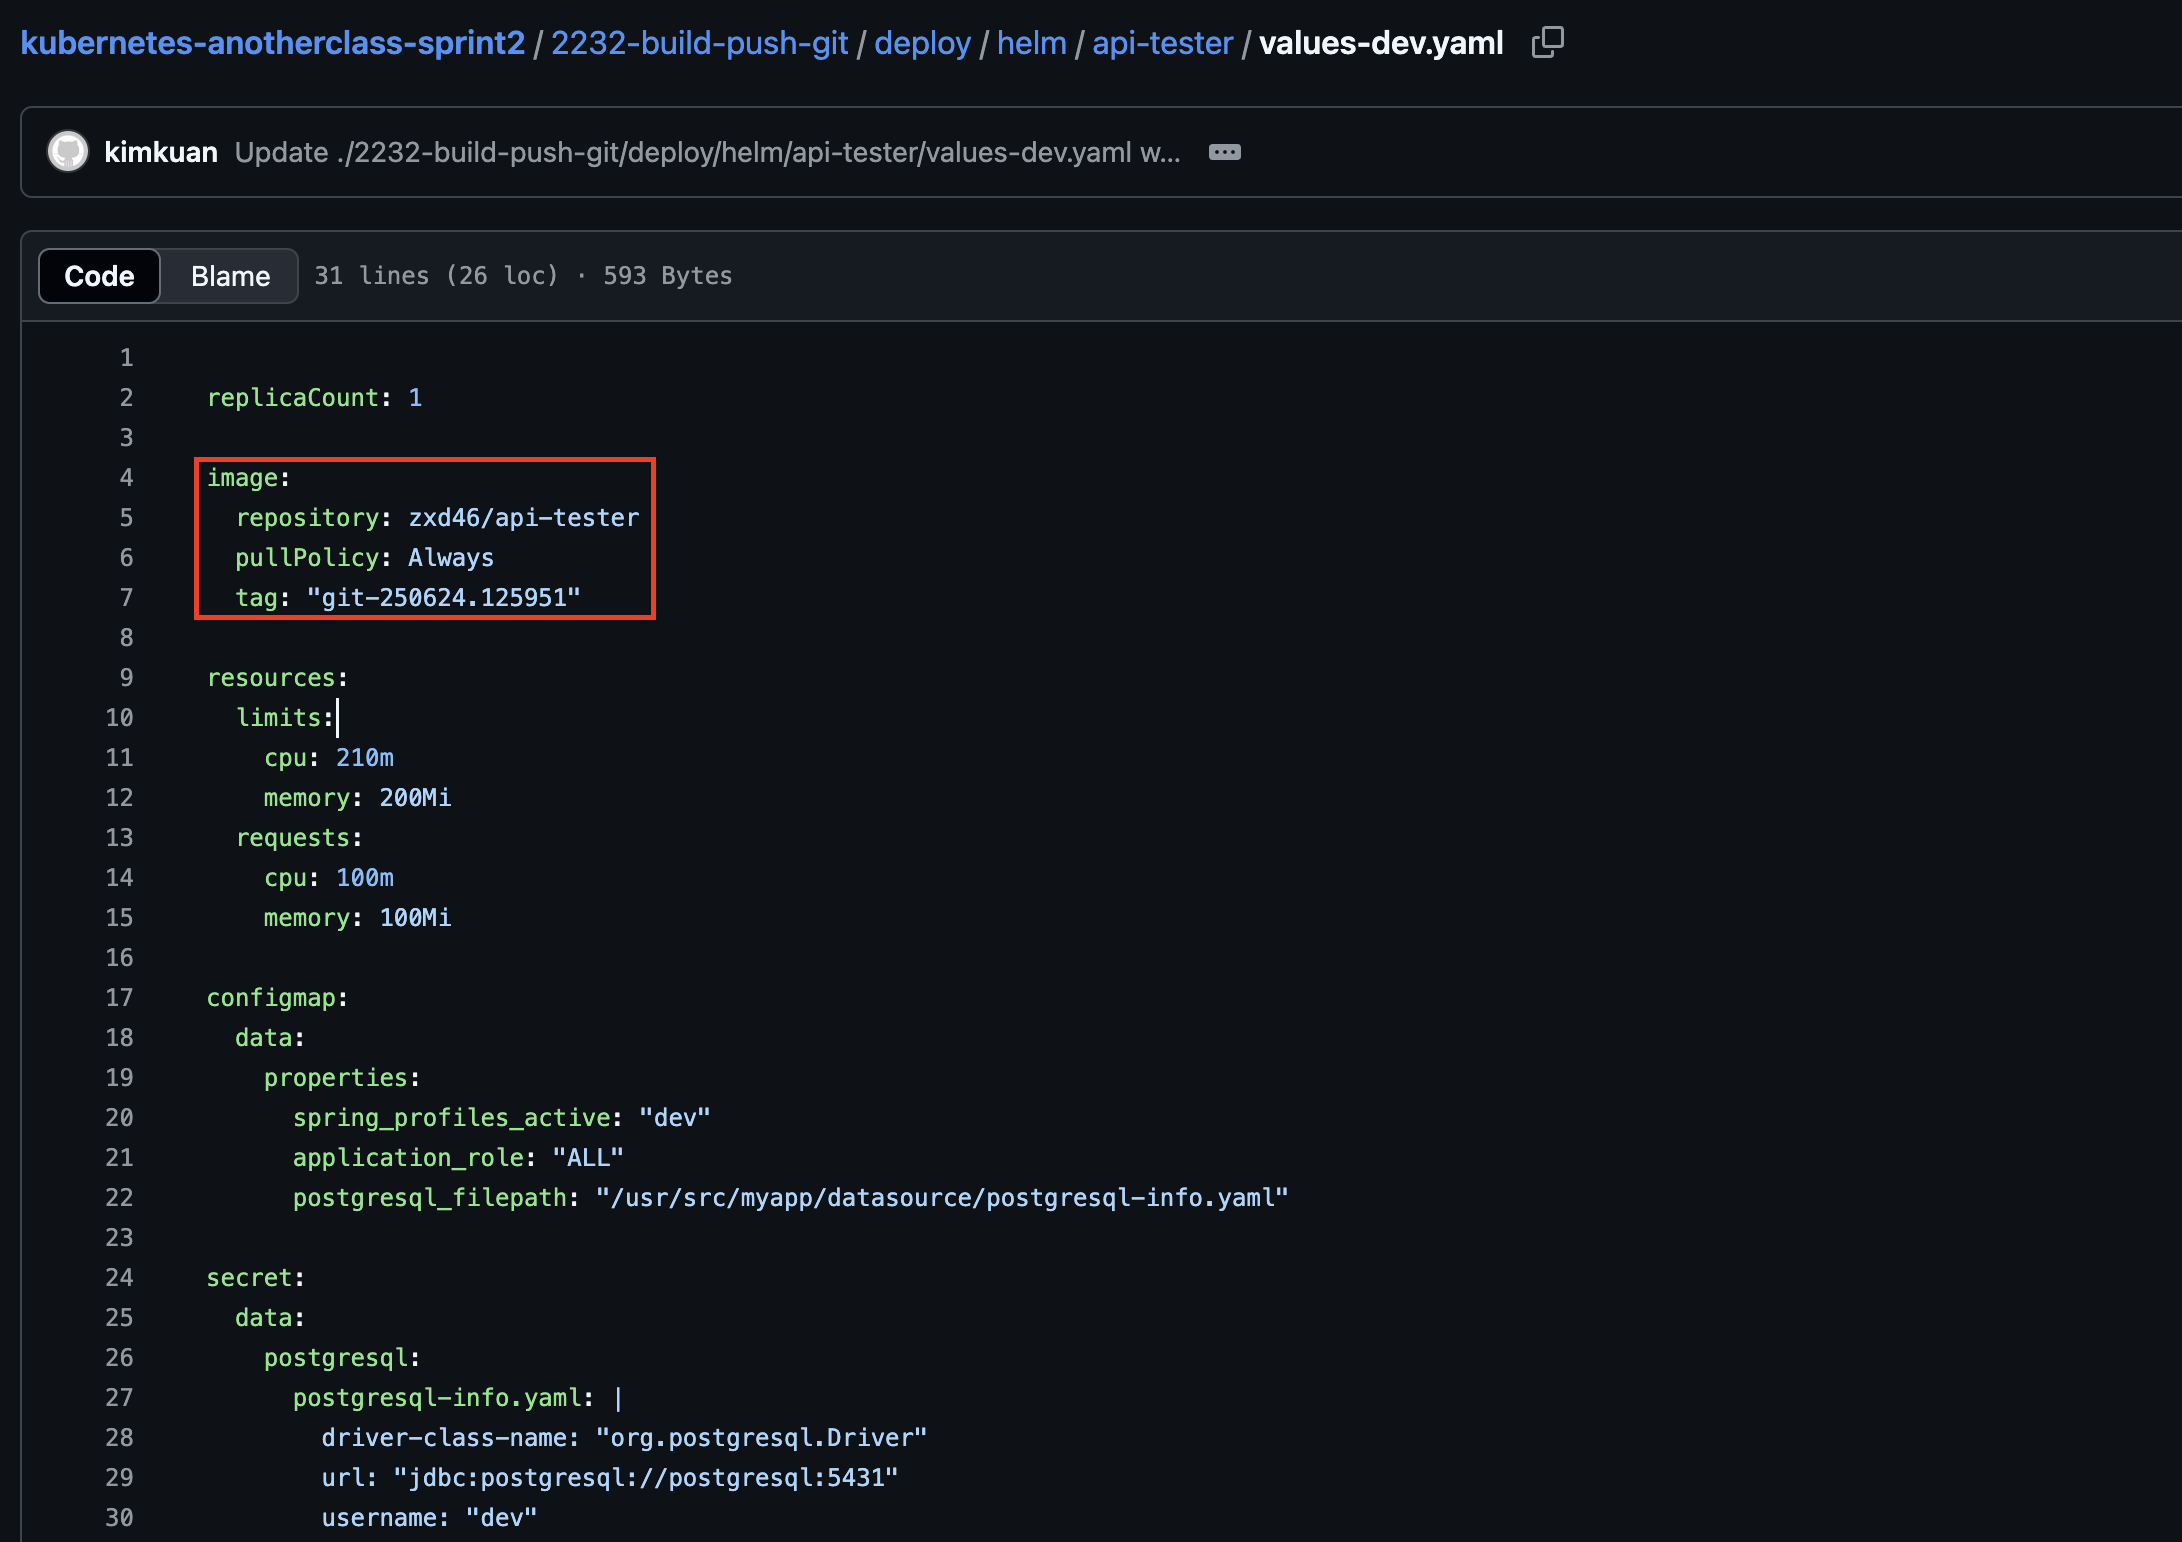Open api-tester folder breadcrumb

tap(1162, 43)
